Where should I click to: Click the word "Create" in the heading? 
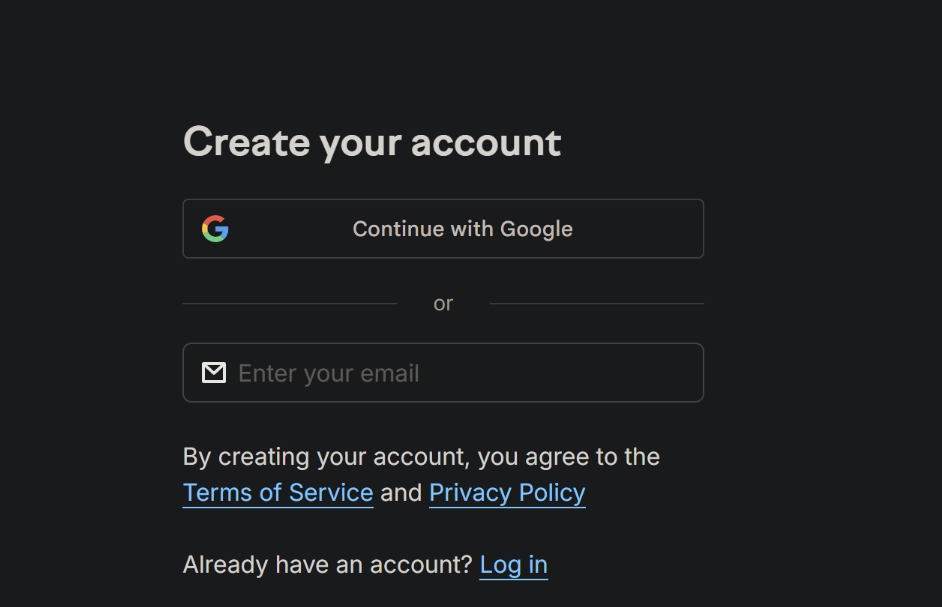(x=247, y=142)
